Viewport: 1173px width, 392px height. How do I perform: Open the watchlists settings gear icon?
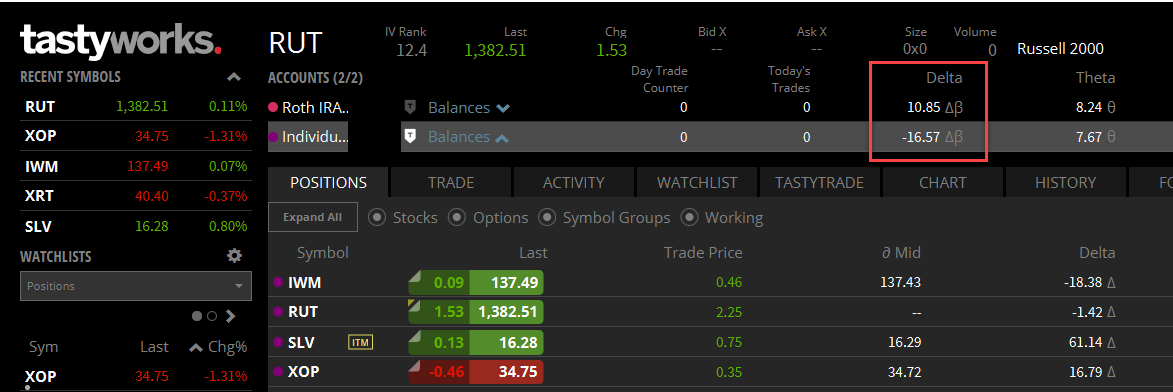(x=235, y=256)
